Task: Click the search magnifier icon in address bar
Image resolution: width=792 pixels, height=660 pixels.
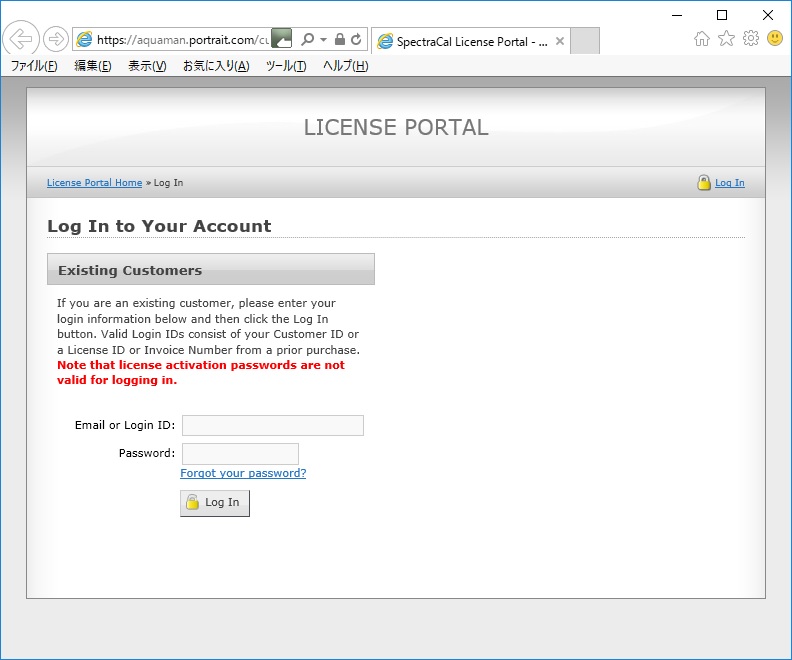Action: point(307,40)
